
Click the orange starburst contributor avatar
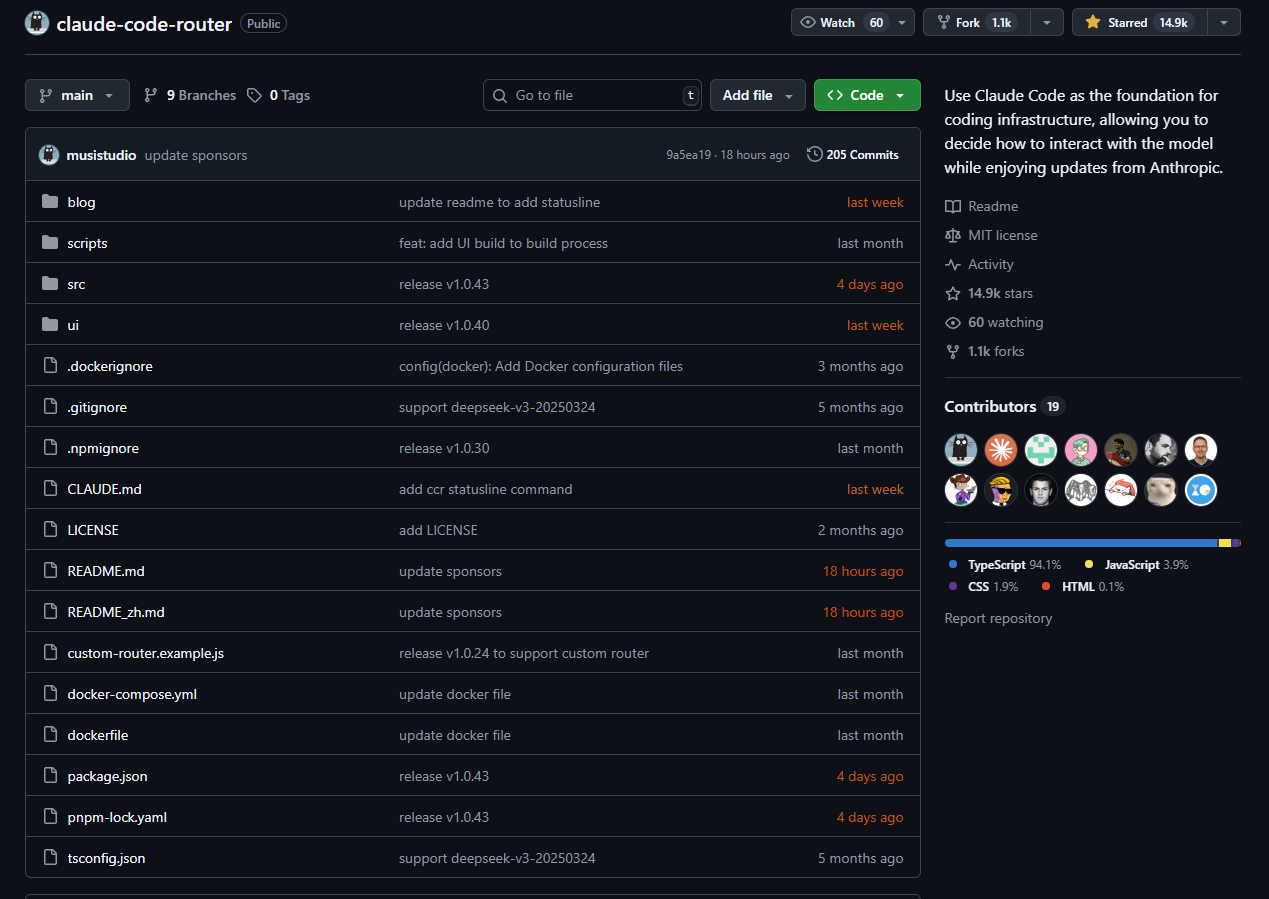pyautogui.click(x=1001, y=450)
